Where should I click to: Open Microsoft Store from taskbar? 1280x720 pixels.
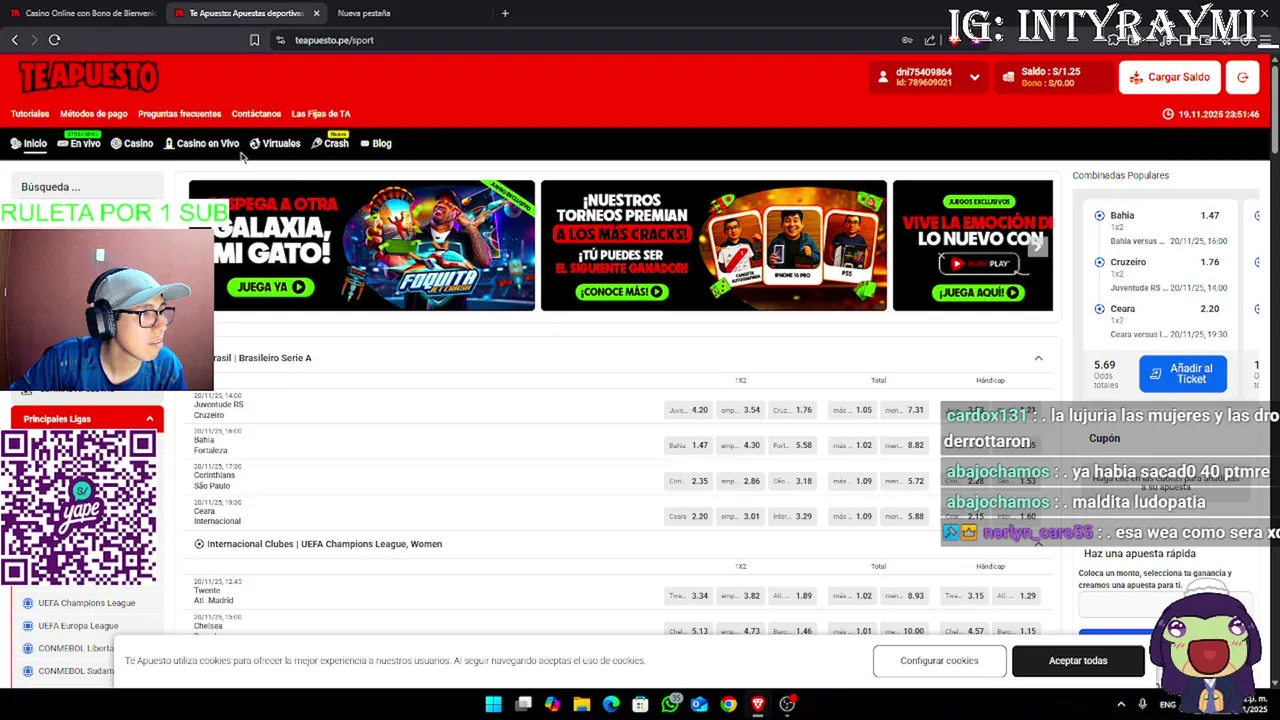[x=641, y=704]
